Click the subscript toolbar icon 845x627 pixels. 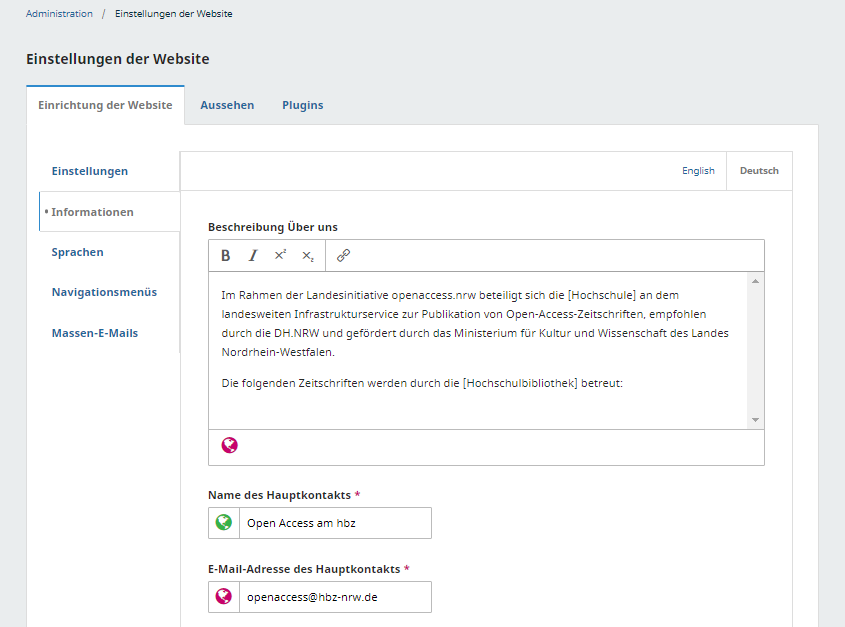pyautogui.click(x=308, y=255)
